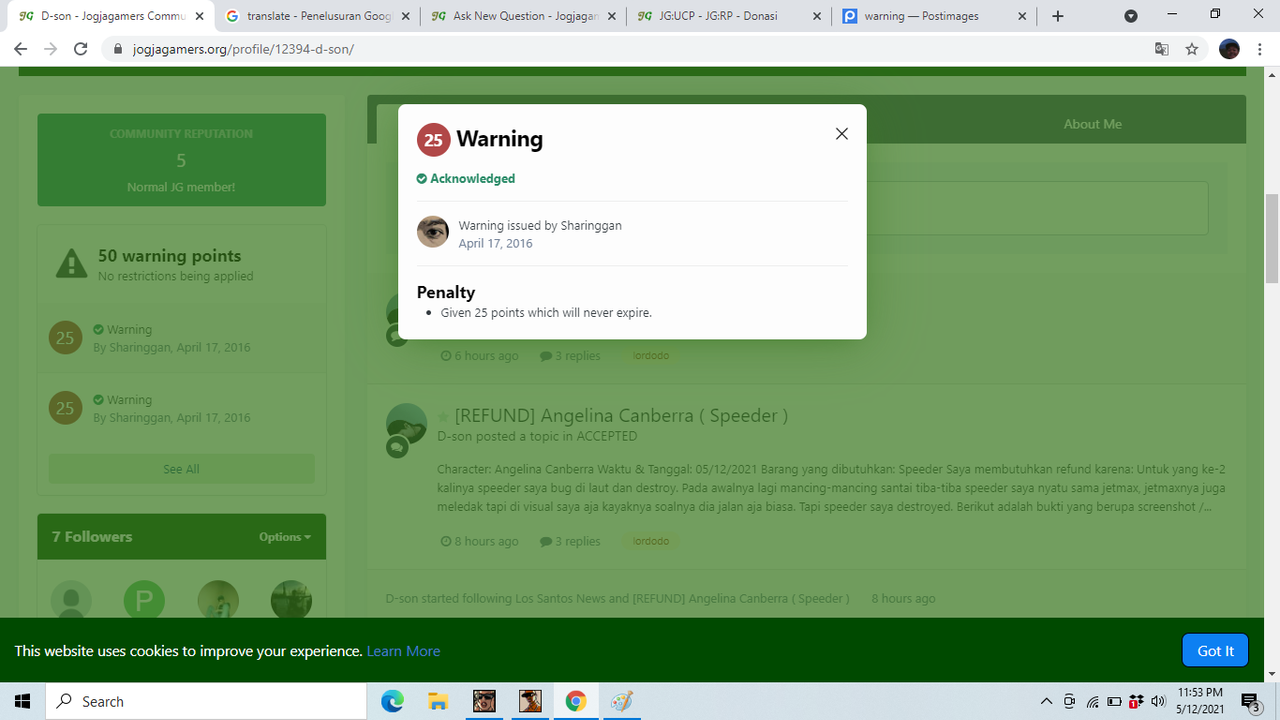
Task: Select the D-son Jogjagamers tab
Action: pos(108,16)
